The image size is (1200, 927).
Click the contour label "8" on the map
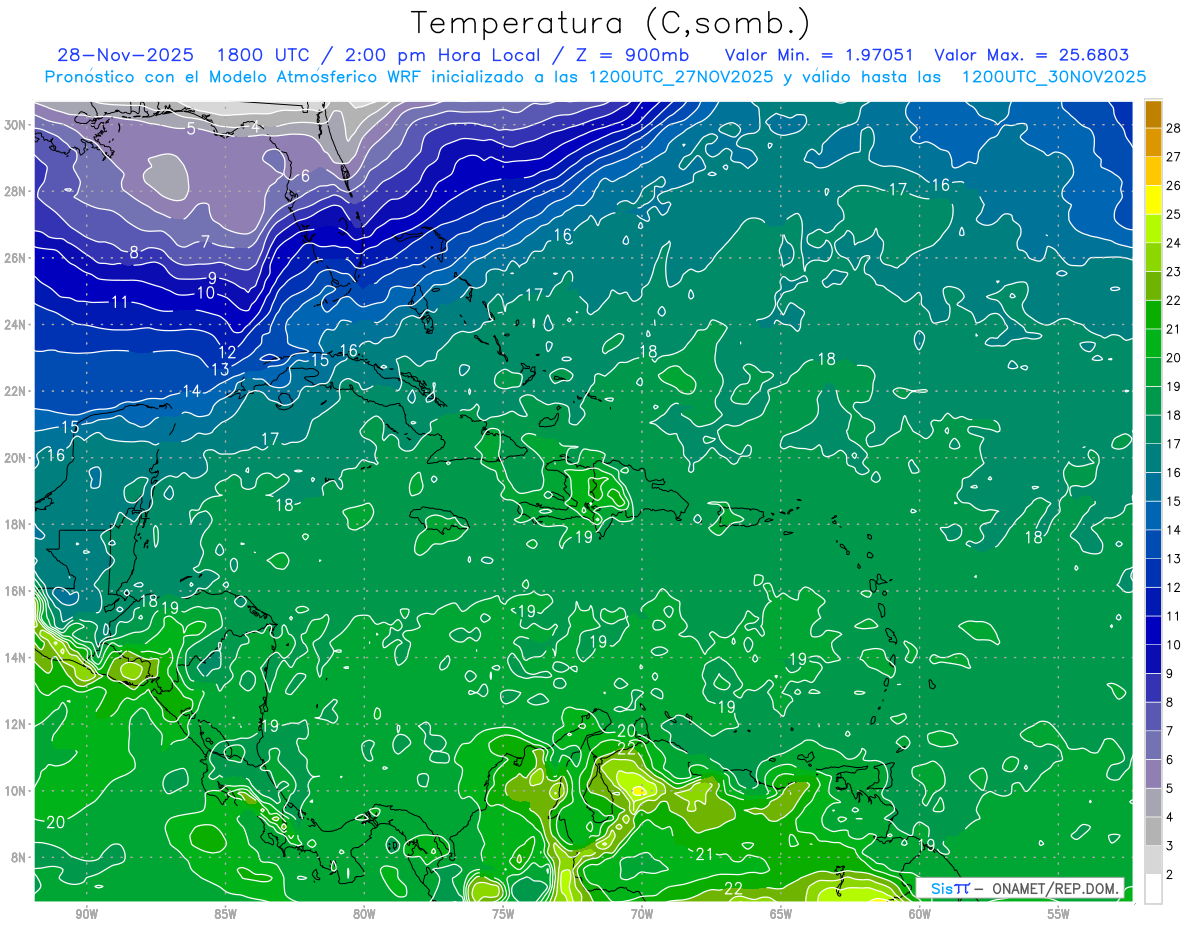point(134,252)
